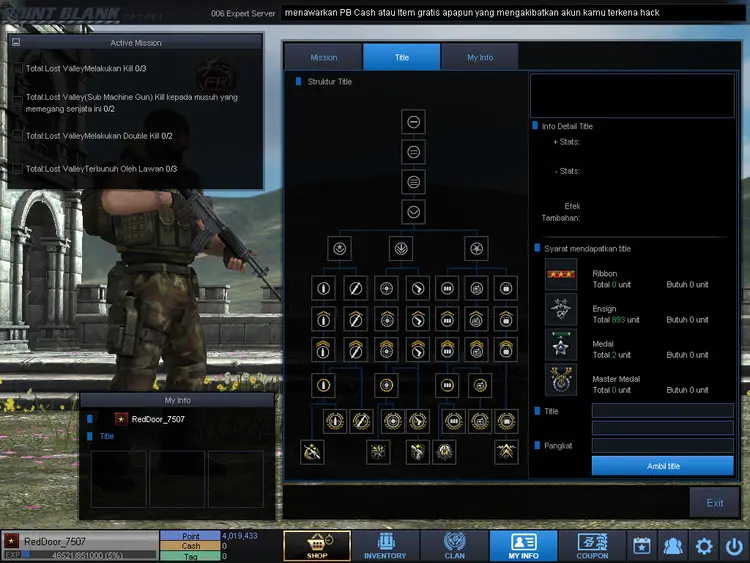Screen dimensions: 750x563
Task: Select the bullet title with single chevron
Action: (323, 319)
